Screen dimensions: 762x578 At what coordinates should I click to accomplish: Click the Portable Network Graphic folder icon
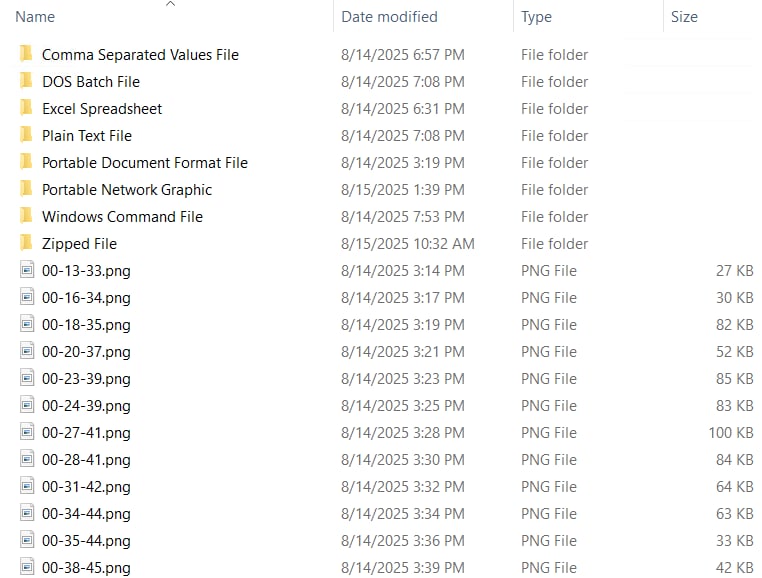pos(26,189)
